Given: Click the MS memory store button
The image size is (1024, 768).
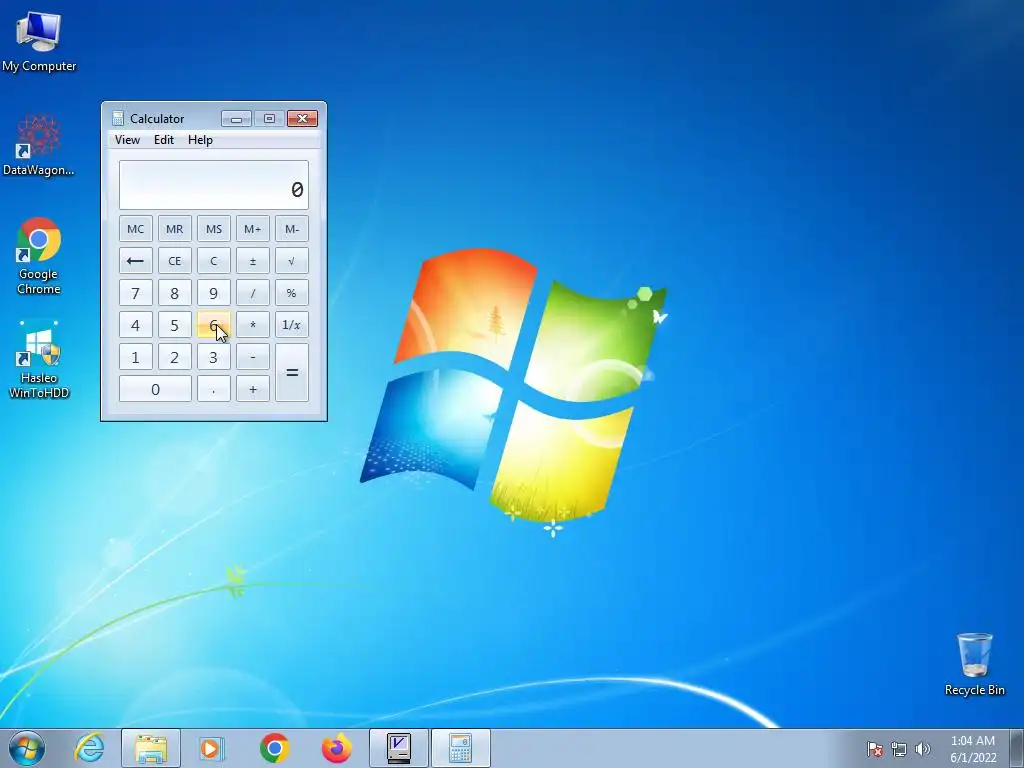Looking at the screenshot, I should 214,229.
